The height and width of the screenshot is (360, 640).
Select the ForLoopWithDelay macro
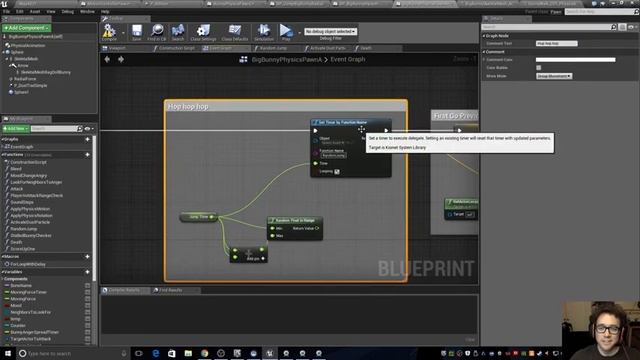click(x=28, y=264)
